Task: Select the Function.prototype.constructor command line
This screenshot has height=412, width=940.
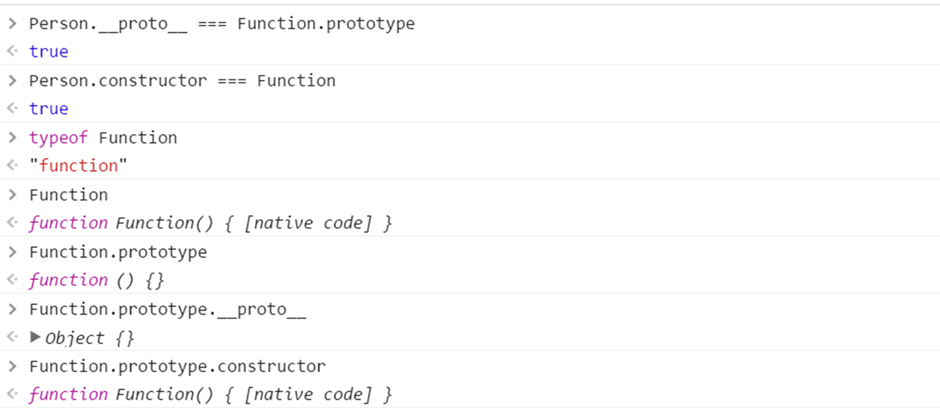Action: click(x=177, y=366)
